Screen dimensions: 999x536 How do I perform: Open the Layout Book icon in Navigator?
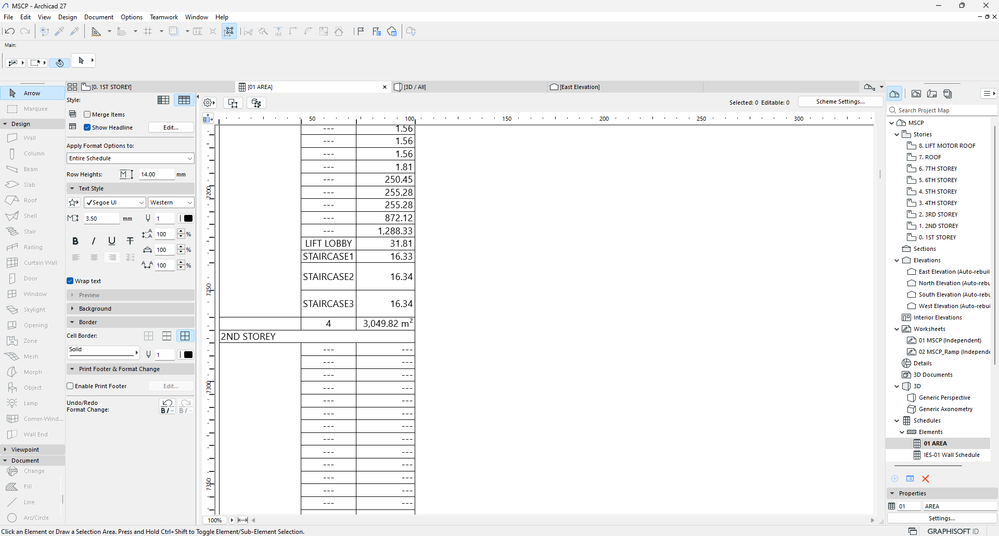pos(932,94)
